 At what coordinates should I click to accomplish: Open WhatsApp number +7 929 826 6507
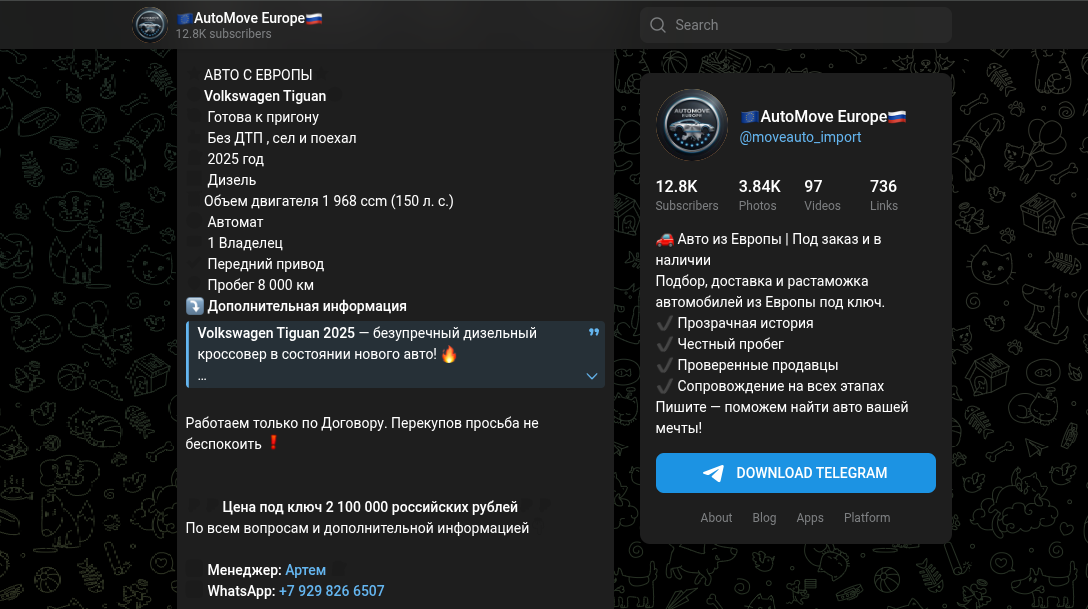click(x=332, y=591)
